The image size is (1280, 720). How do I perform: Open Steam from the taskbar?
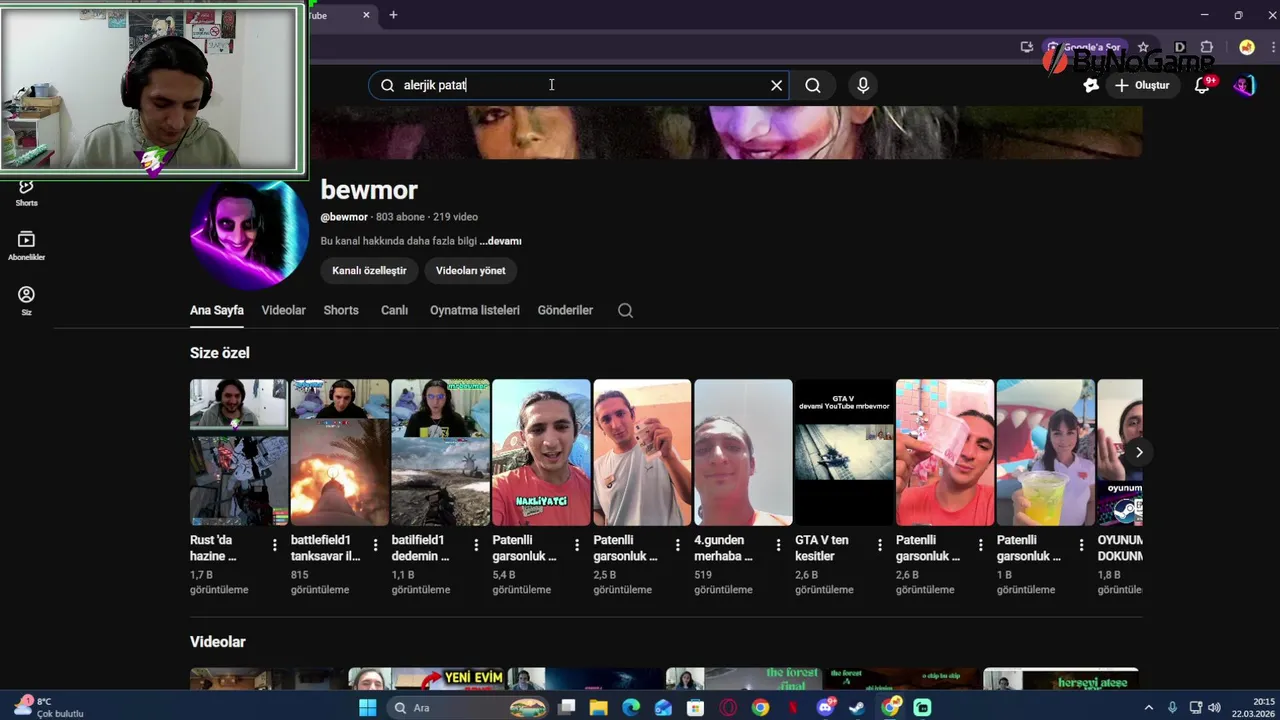pos(857,708)
